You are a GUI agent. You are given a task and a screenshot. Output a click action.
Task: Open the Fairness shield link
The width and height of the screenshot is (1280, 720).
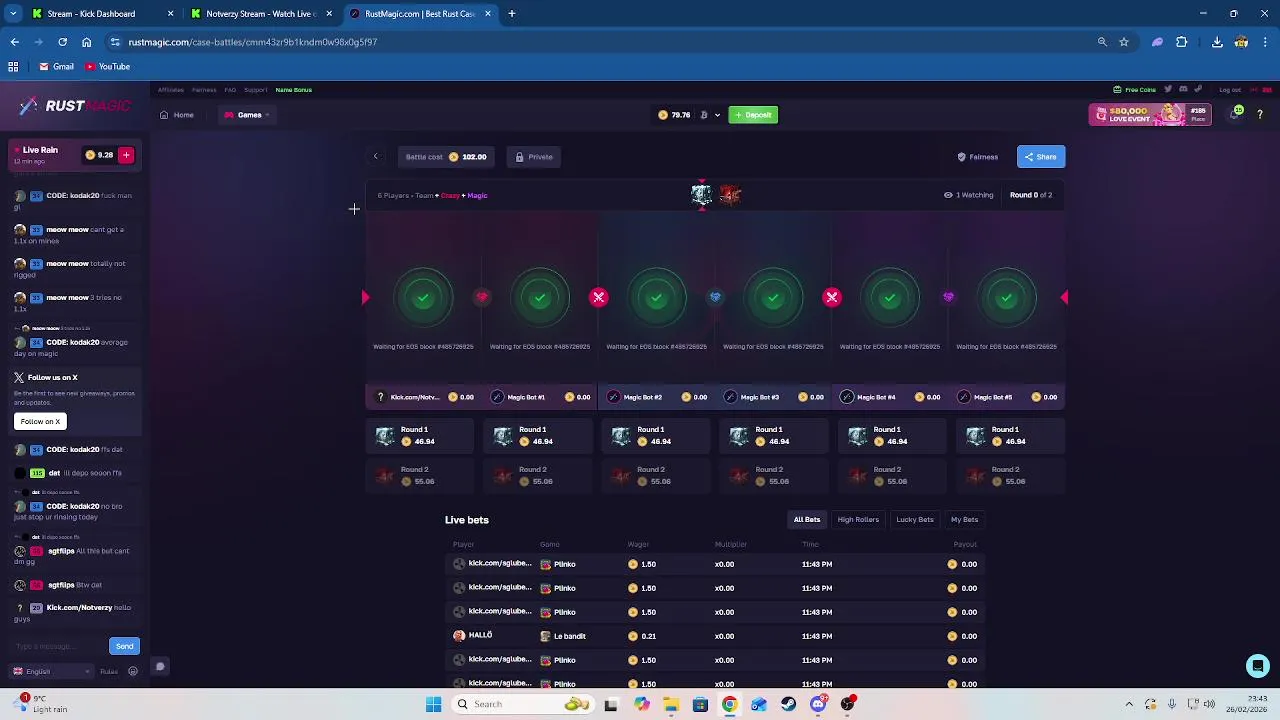click(x=977, y=157)
